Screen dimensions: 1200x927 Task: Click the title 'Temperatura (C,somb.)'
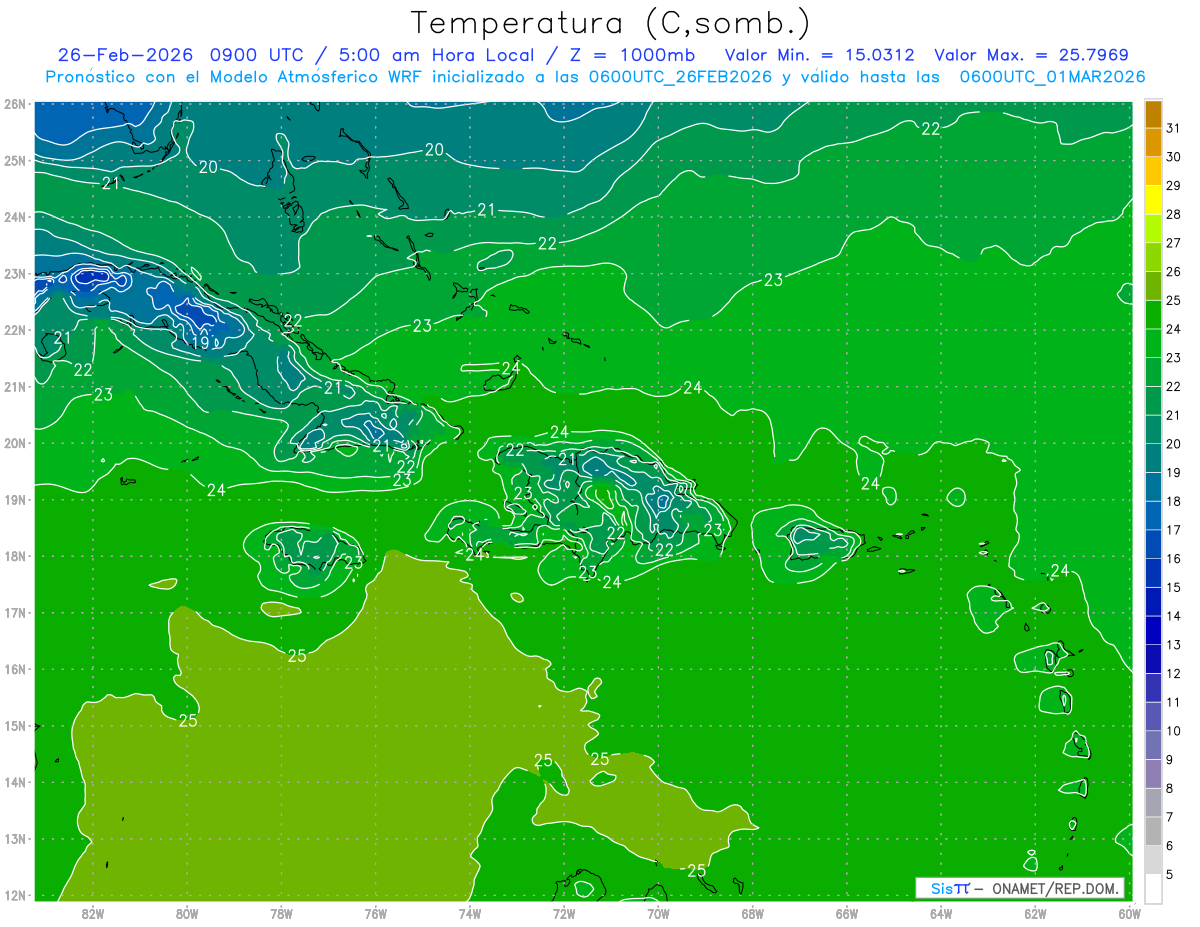[x=610, y=23]
